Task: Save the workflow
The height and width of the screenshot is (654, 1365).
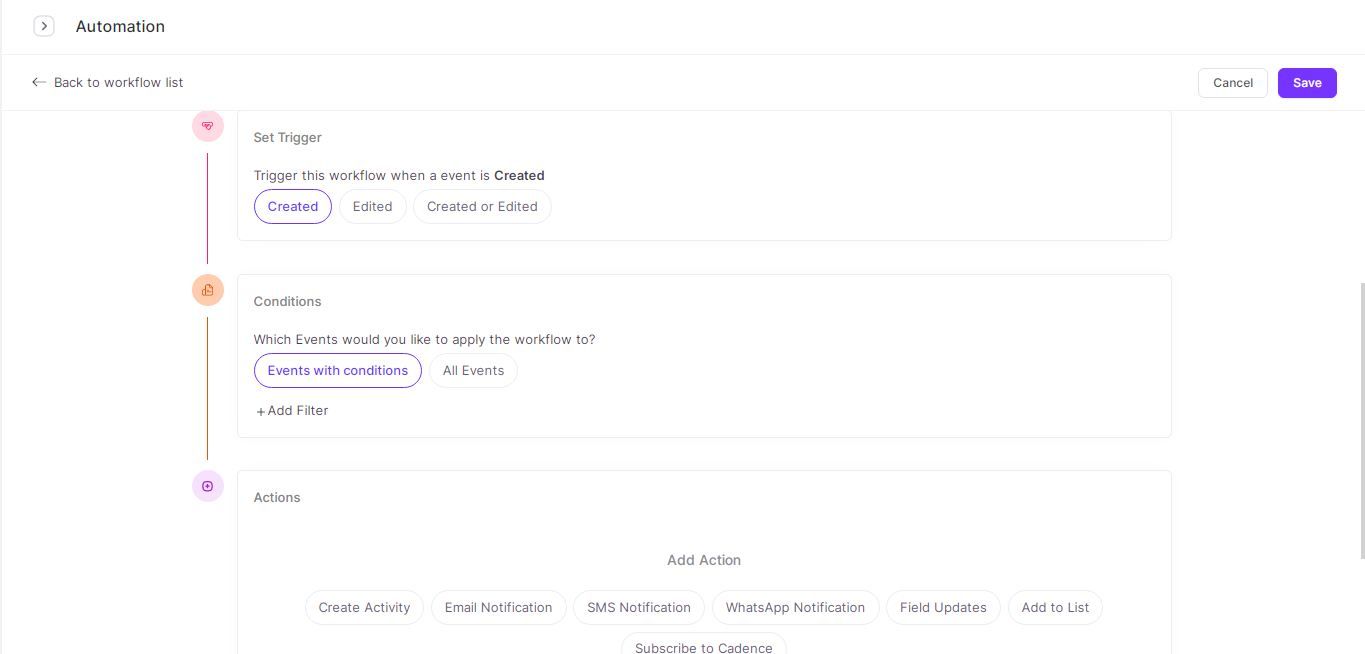Action: coord(1306,83)
